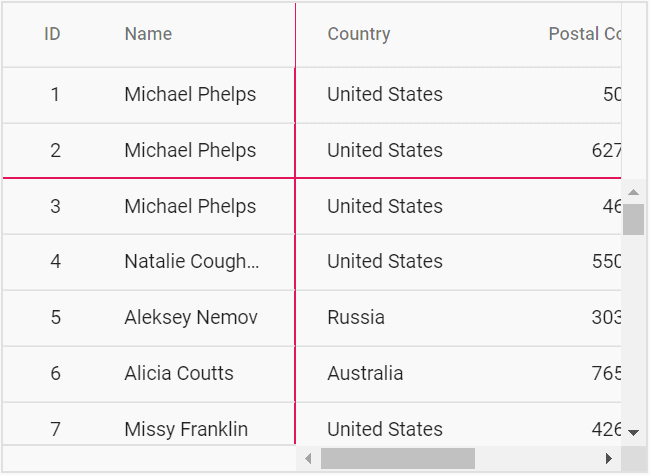650x475 pixels.
Task: Click the horizontal scrollbar left arrow
Action: (308, 458)
